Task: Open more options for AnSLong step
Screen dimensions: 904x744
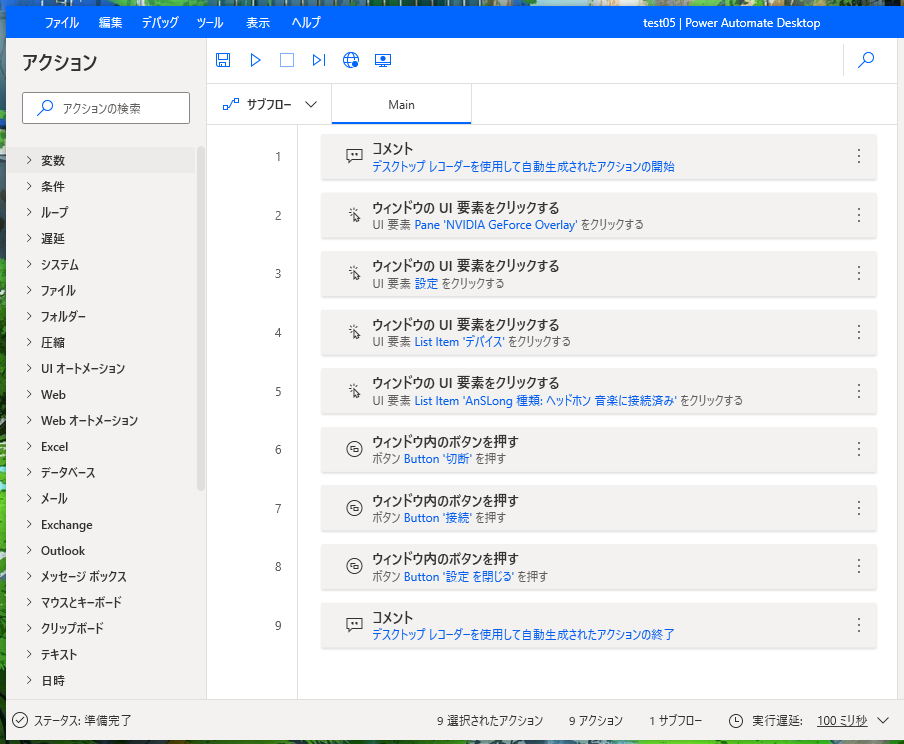Action: (858, 391)
